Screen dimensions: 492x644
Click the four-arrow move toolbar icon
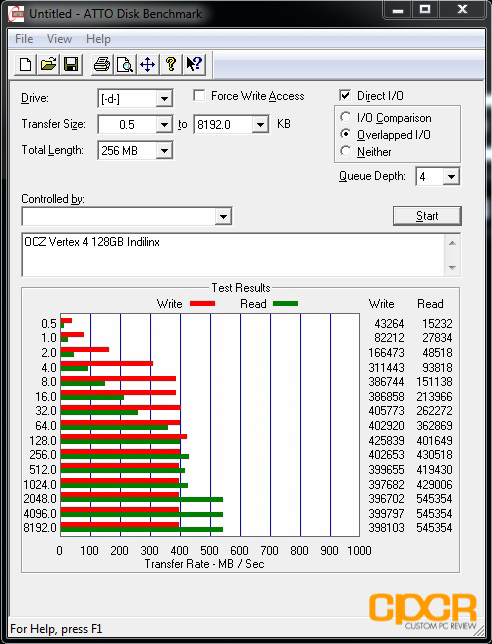point(147,64)
